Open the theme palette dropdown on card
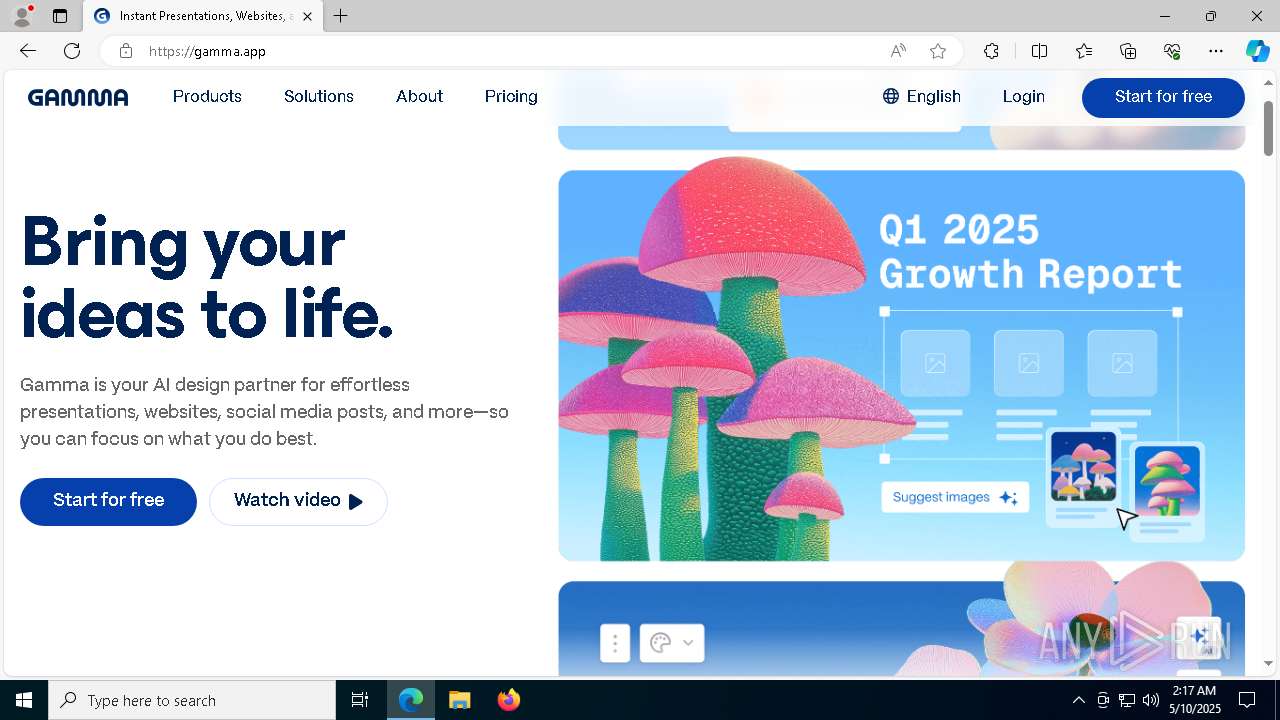This screenshot has width=1280, height=720. coord(671,643)
